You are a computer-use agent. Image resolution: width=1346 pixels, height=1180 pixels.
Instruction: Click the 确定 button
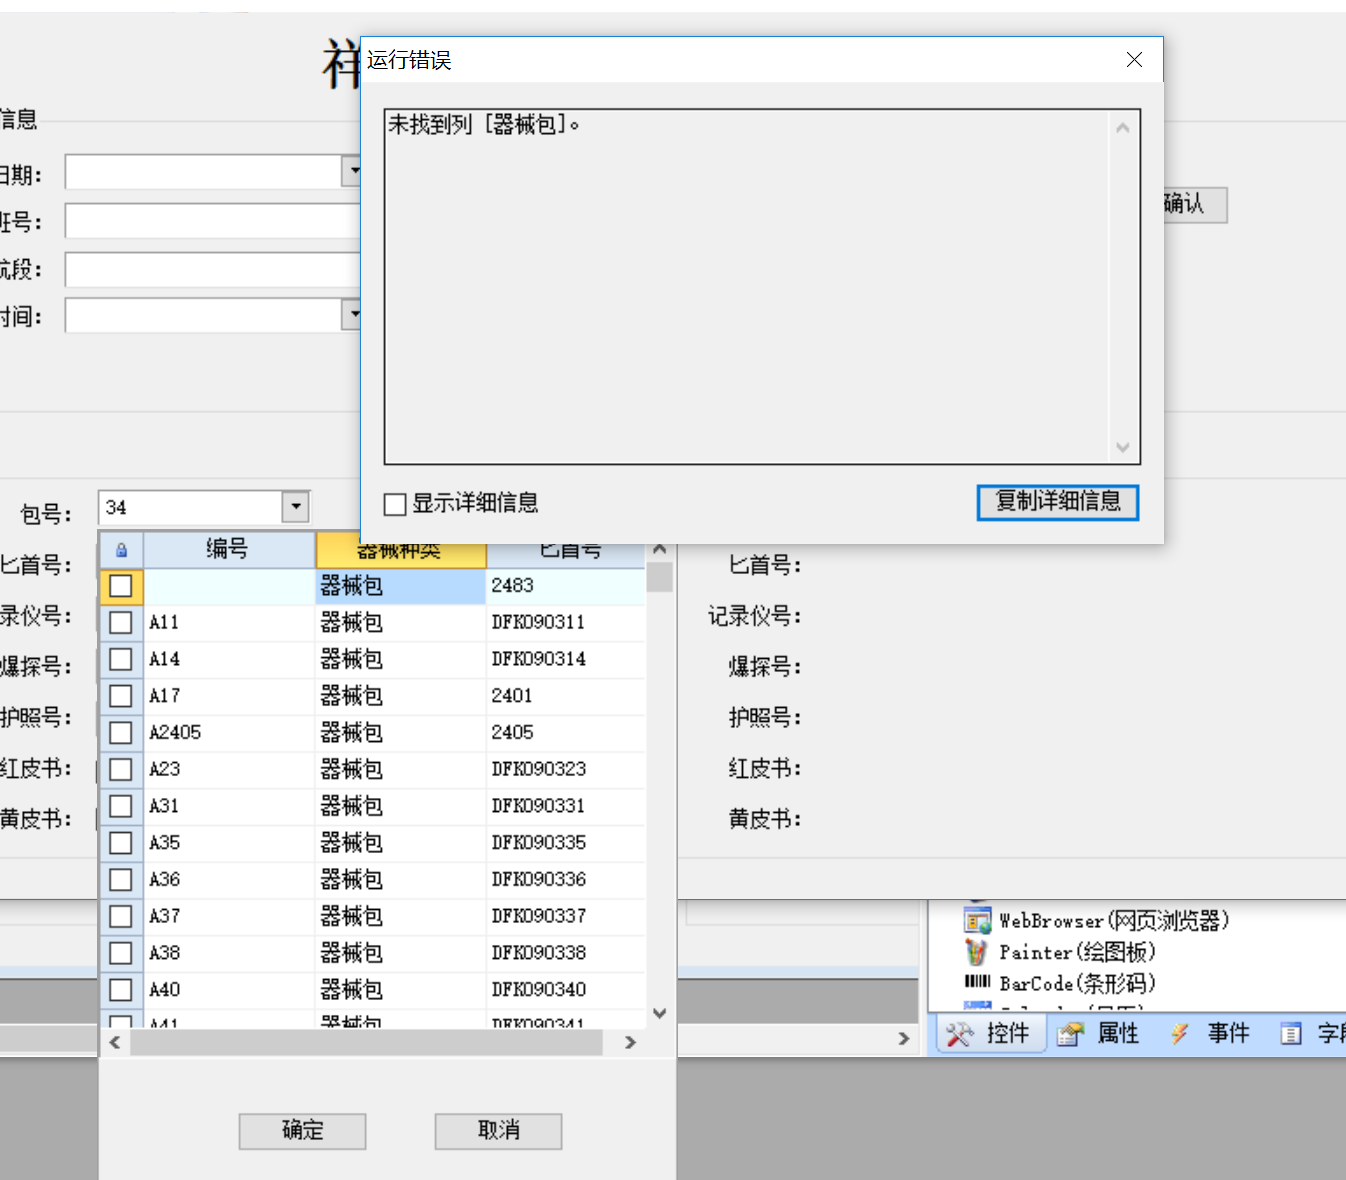[302, 1131]
